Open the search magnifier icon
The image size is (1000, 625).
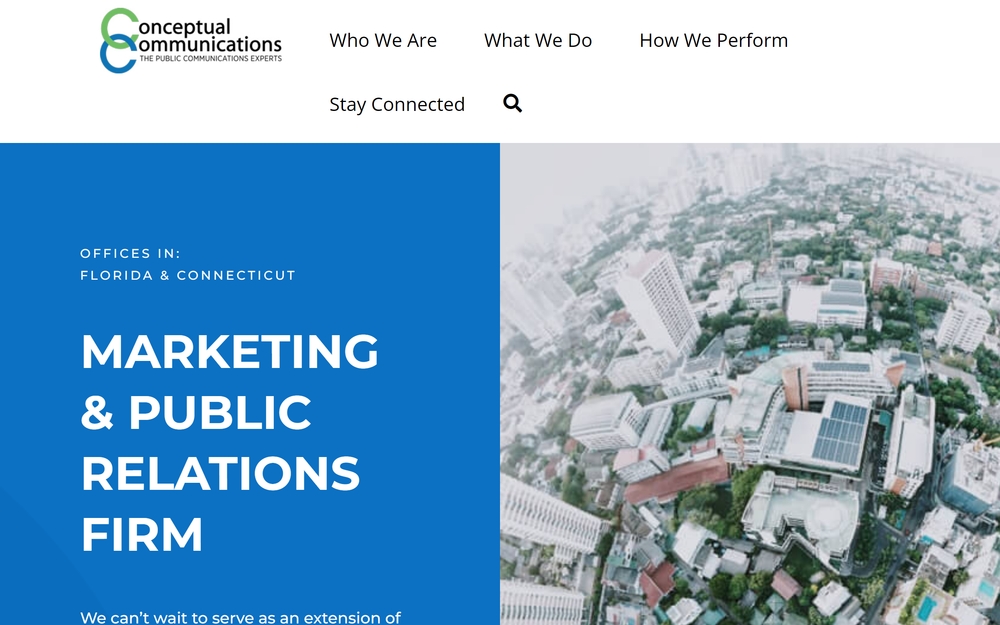[x=512, y=103]
